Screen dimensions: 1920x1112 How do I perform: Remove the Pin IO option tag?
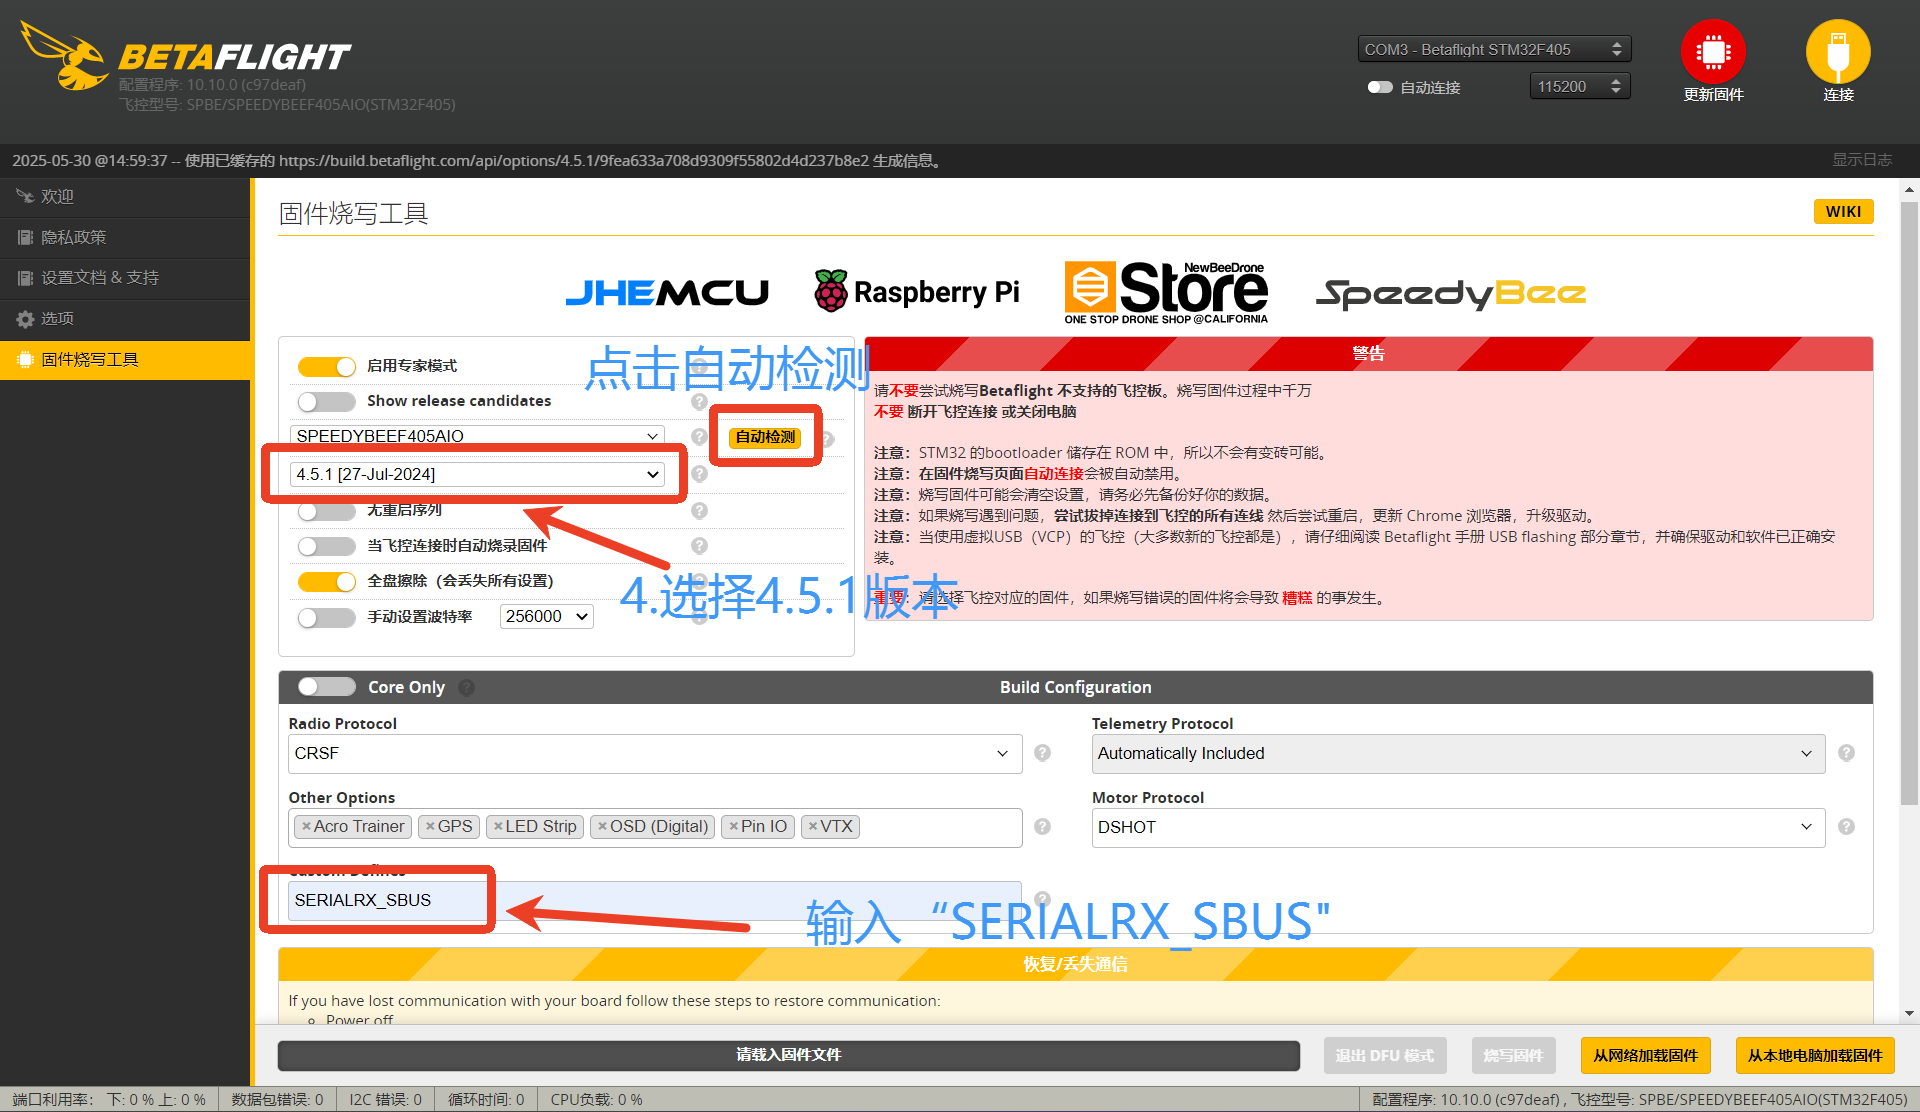click(x=733, y=826)
